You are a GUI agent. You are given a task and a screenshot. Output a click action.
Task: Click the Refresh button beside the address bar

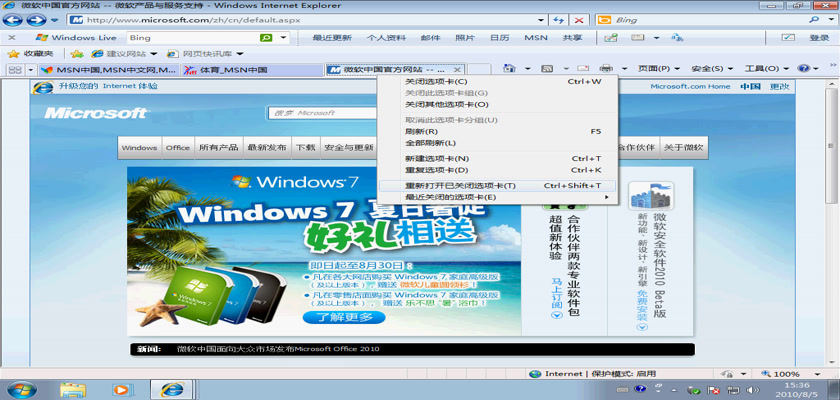point(560,19)
